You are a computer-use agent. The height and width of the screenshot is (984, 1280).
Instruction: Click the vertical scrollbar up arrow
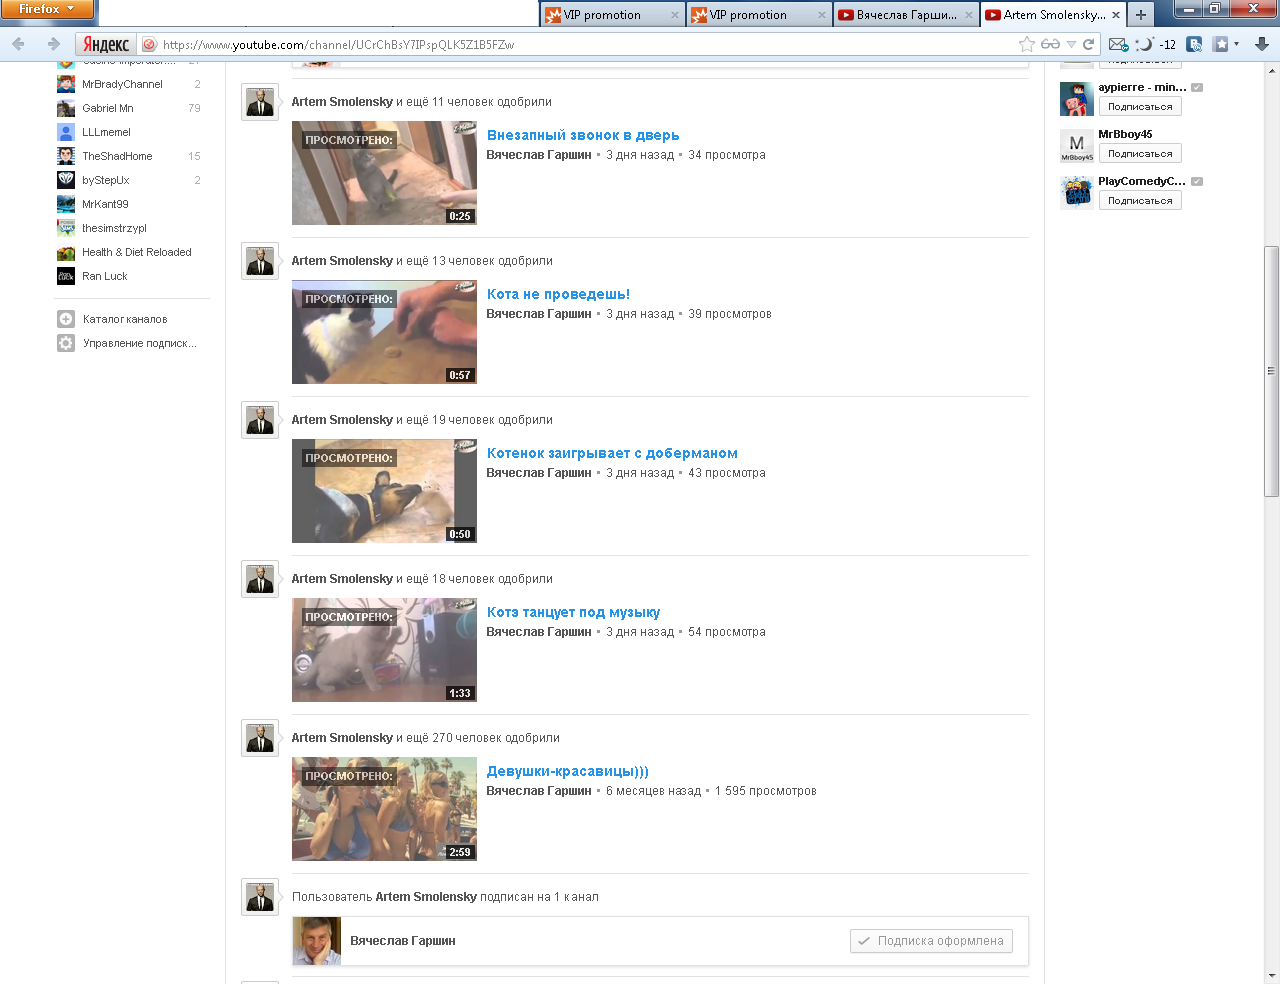(x=1272, y=71)
